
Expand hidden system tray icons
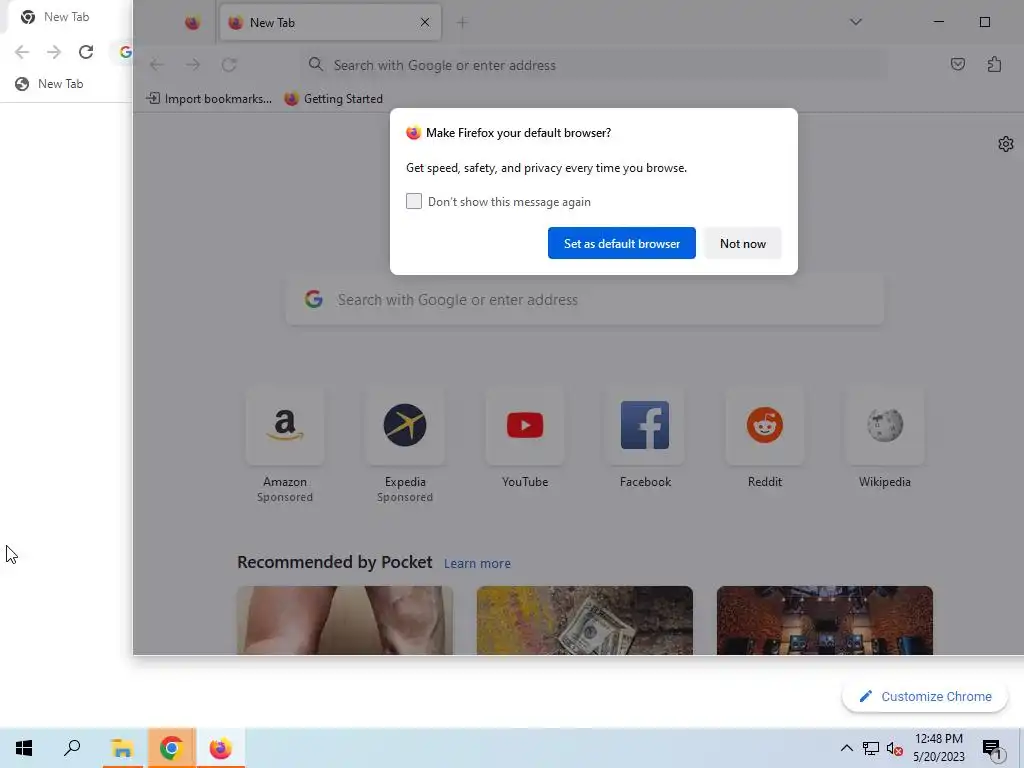[846, 748]
